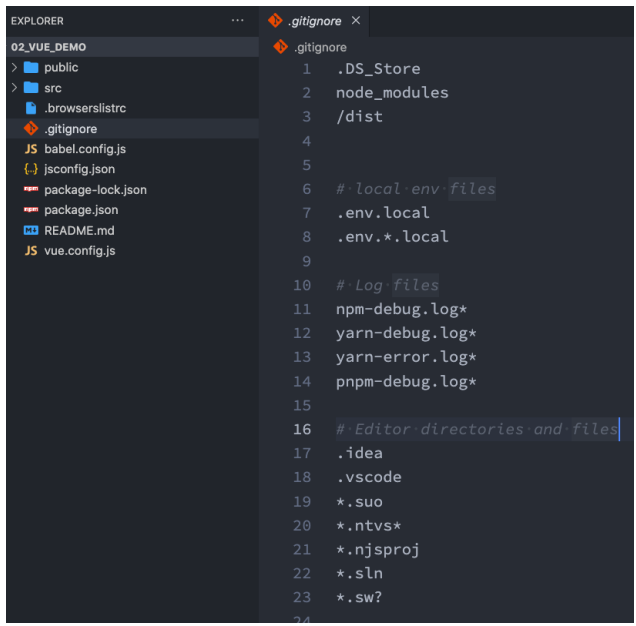Click line number 16 in the gutter
The image size is (636, 626).
(x=301, y=429)
